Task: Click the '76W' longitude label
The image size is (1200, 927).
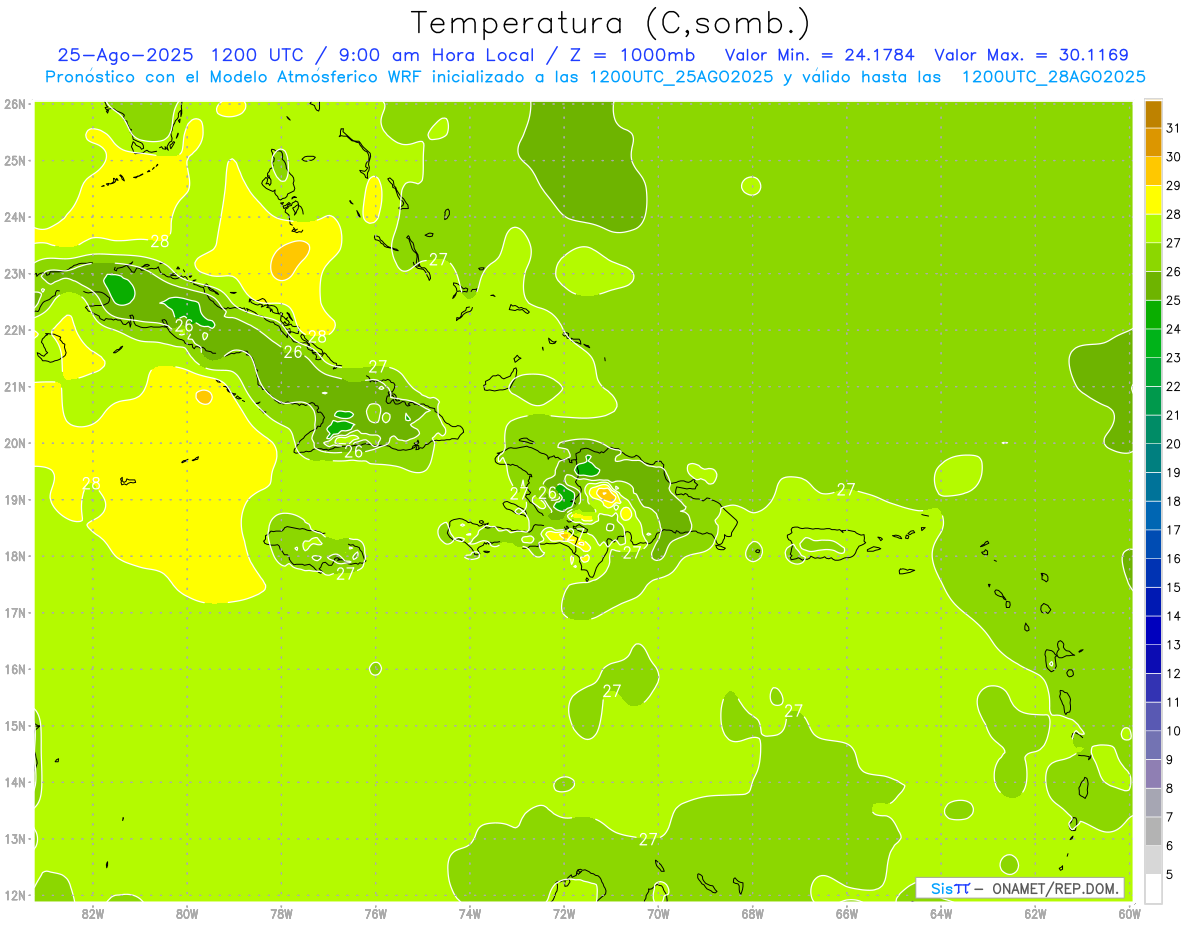Action: [x=375, y=913]
